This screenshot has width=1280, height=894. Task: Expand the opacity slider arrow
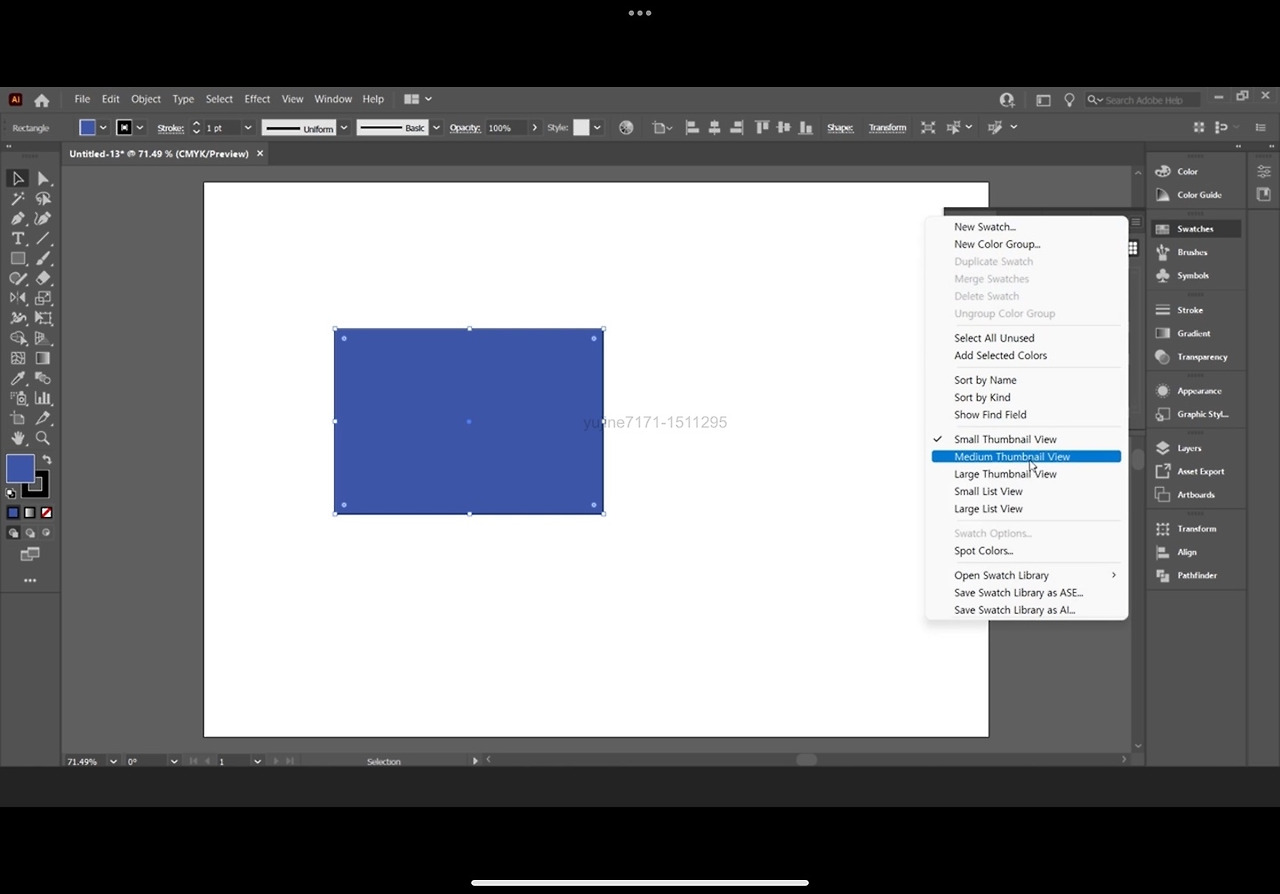535,128
